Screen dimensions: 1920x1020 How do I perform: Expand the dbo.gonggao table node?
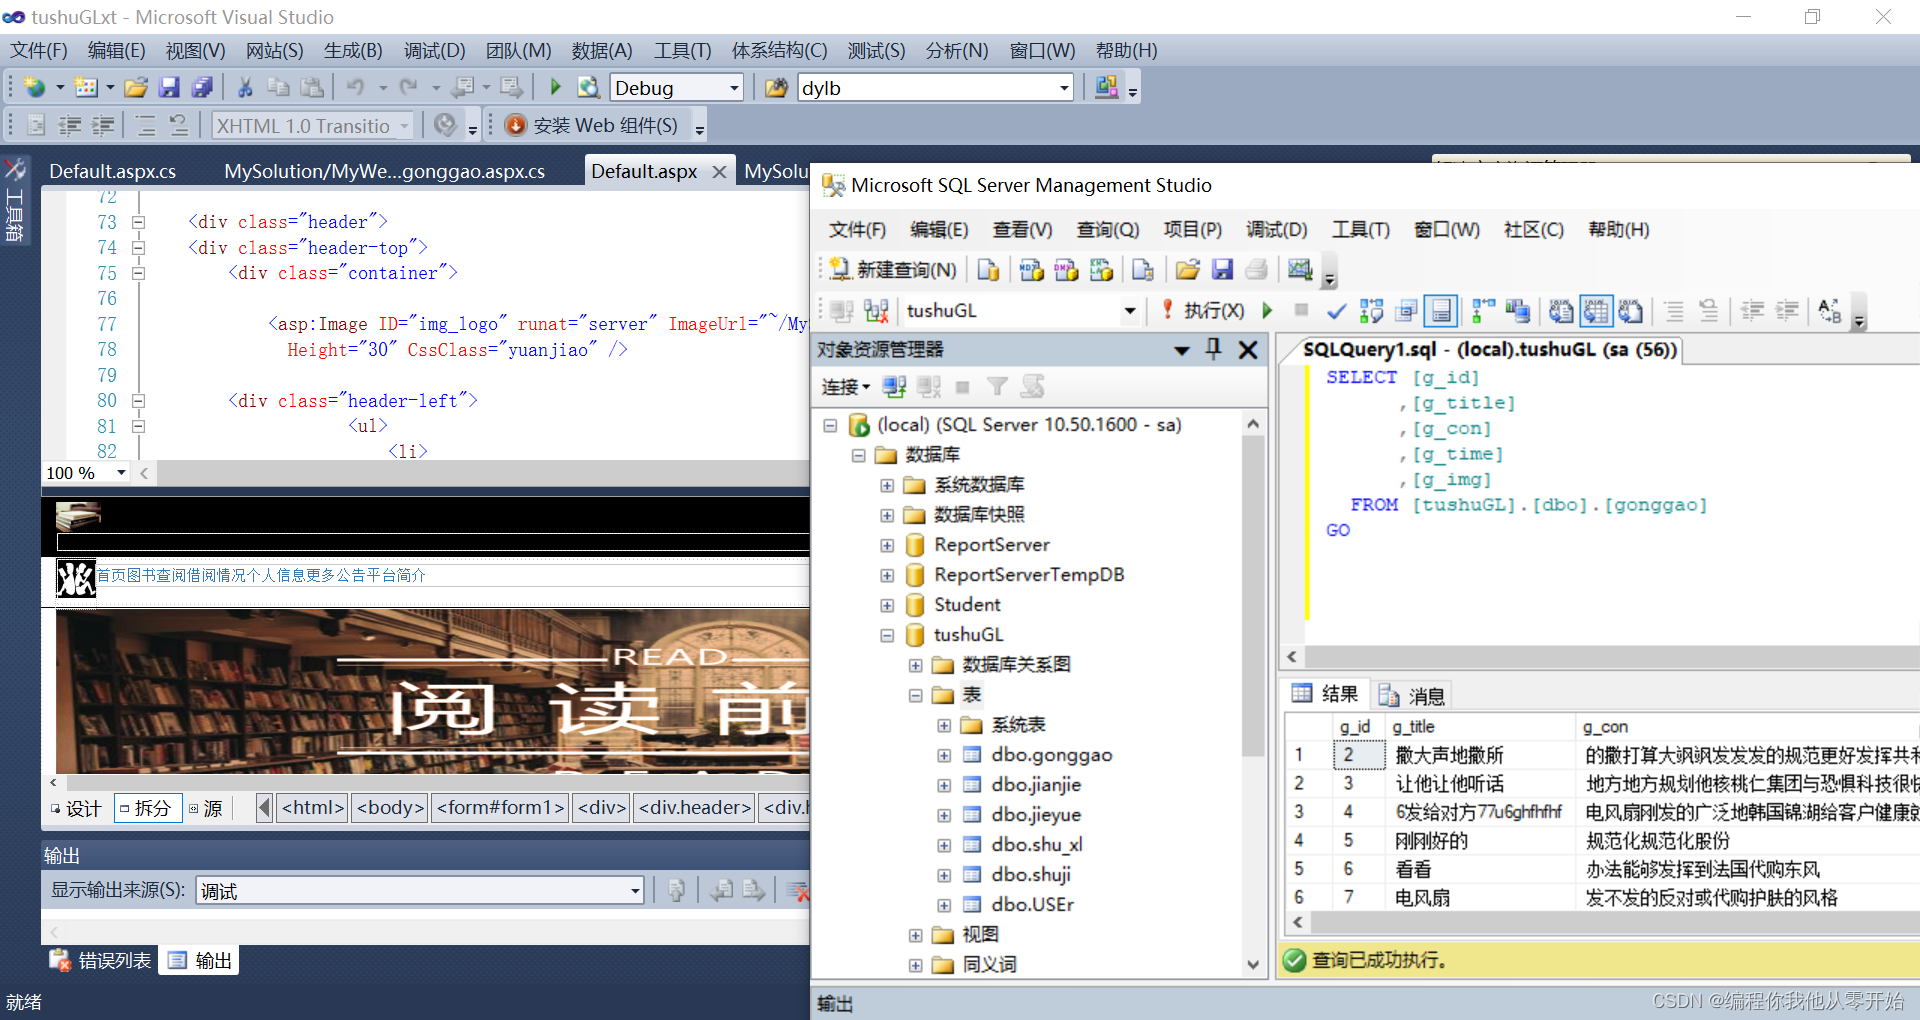tap(945, 755)
